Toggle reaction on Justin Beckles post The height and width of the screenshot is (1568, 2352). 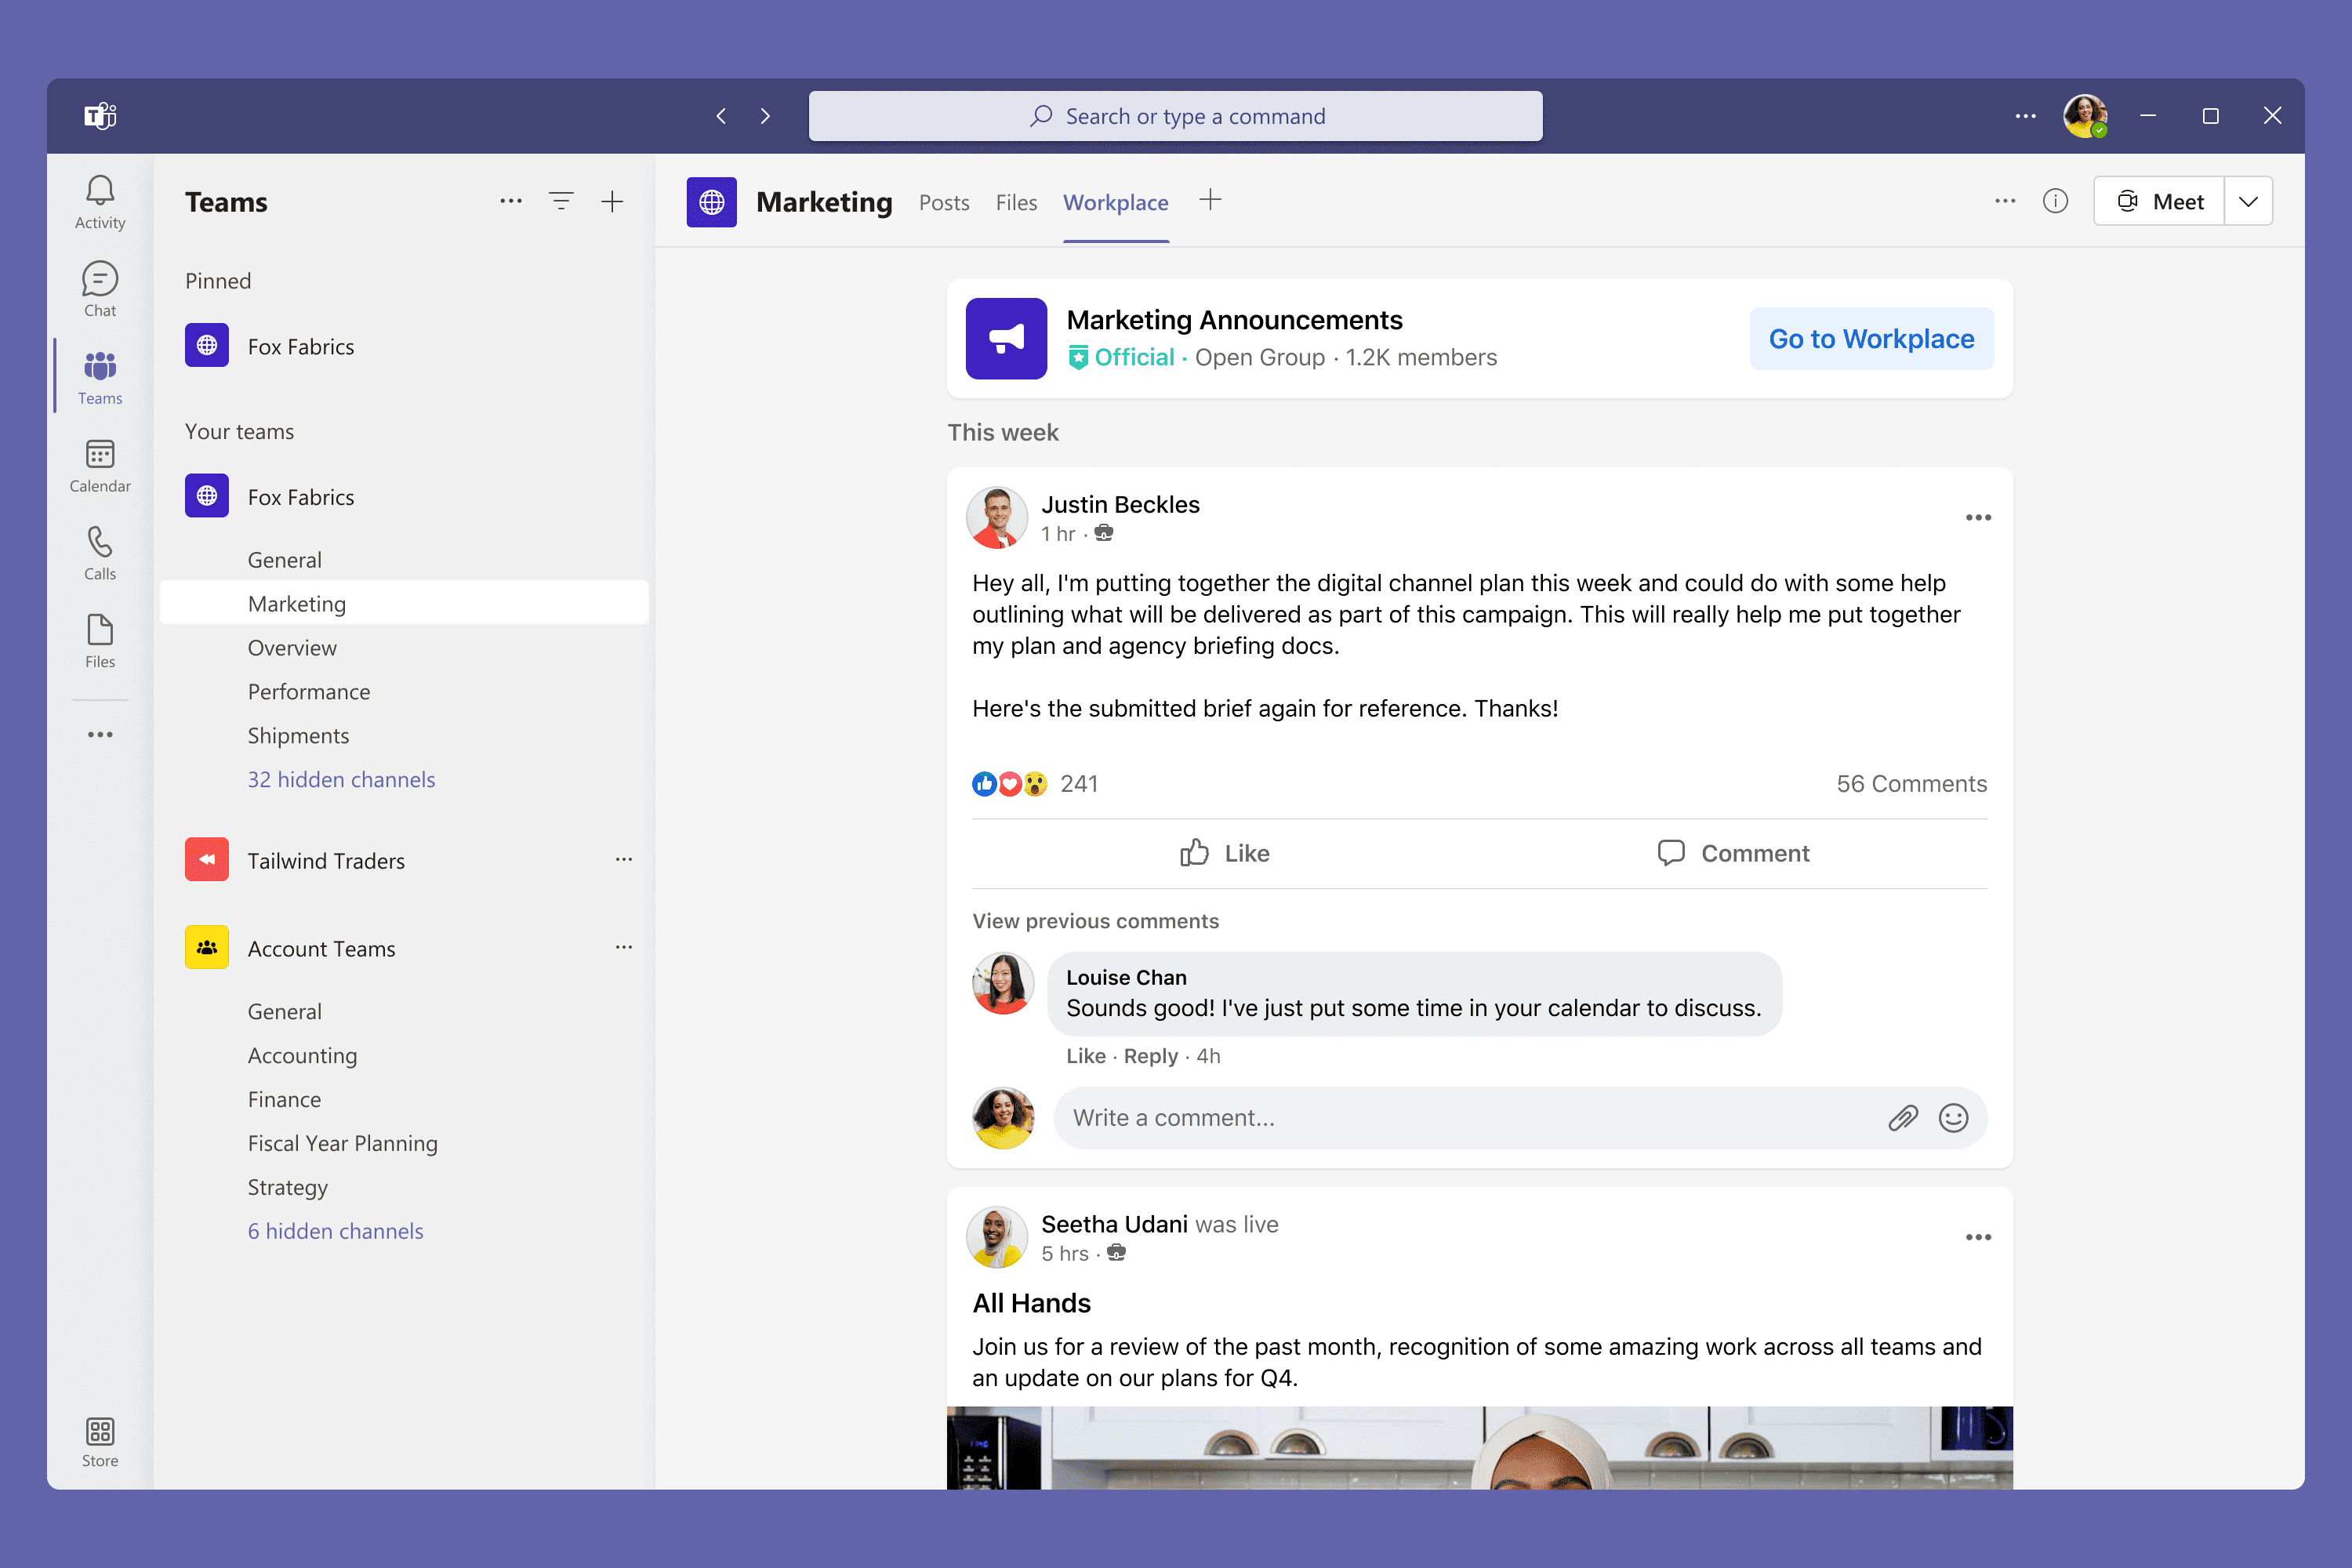(x=1225, y=852)
